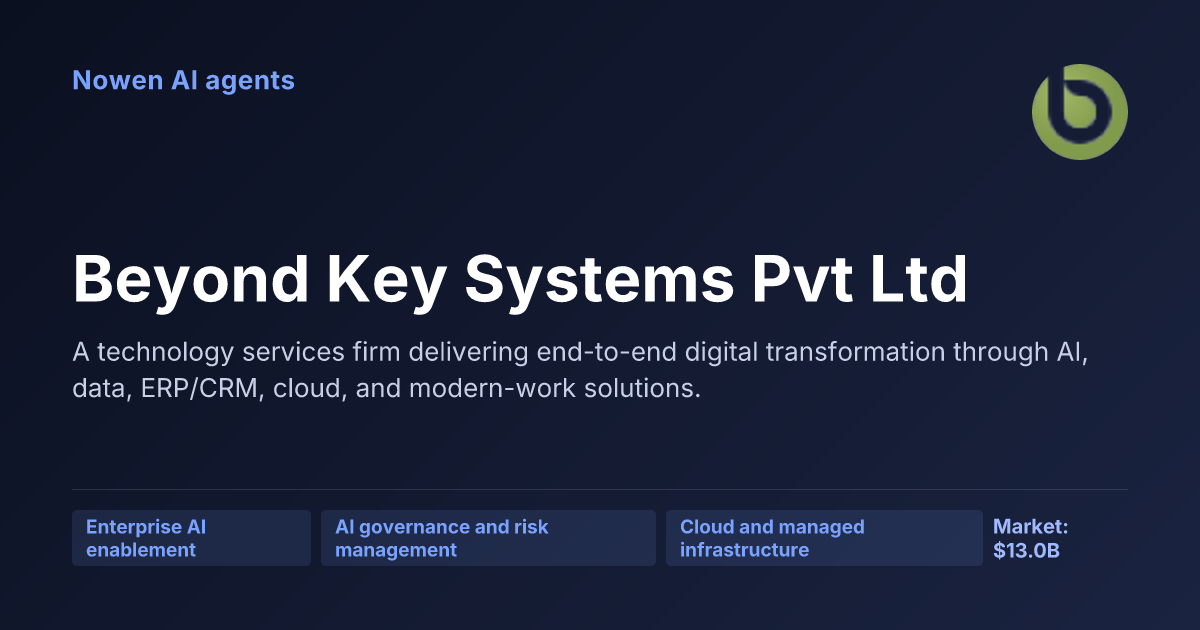Select the Enterprise AI enablement tag
The width and height of the screenshot is (1200, 630).
click(191, 538)
